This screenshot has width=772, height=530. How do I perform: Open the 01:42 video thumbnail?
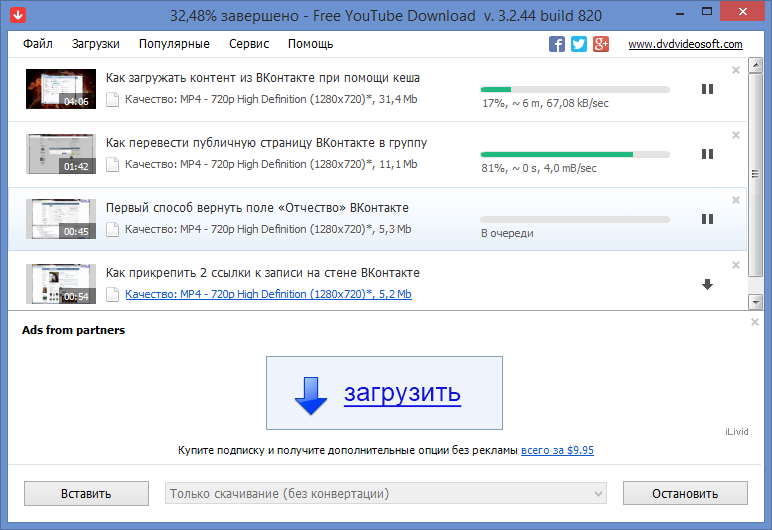coord(61,154)
